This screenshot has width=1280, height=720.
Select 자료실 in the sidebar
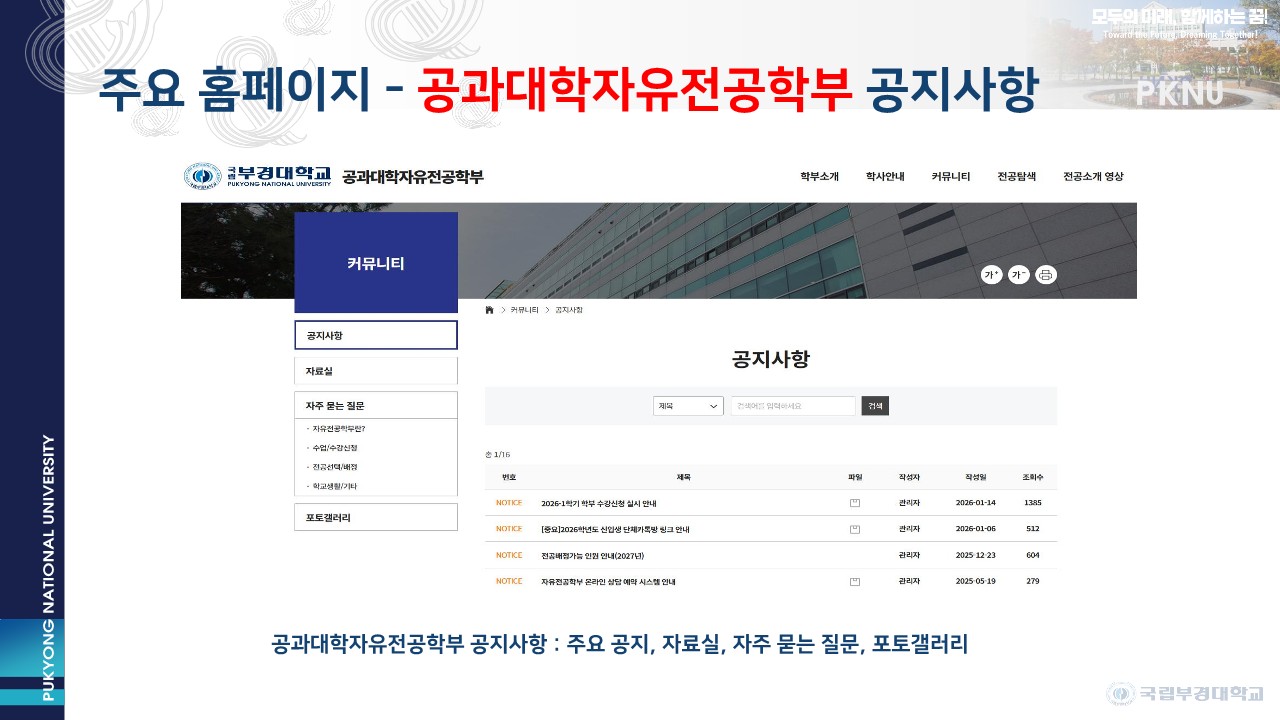click(x=375, y=371)
